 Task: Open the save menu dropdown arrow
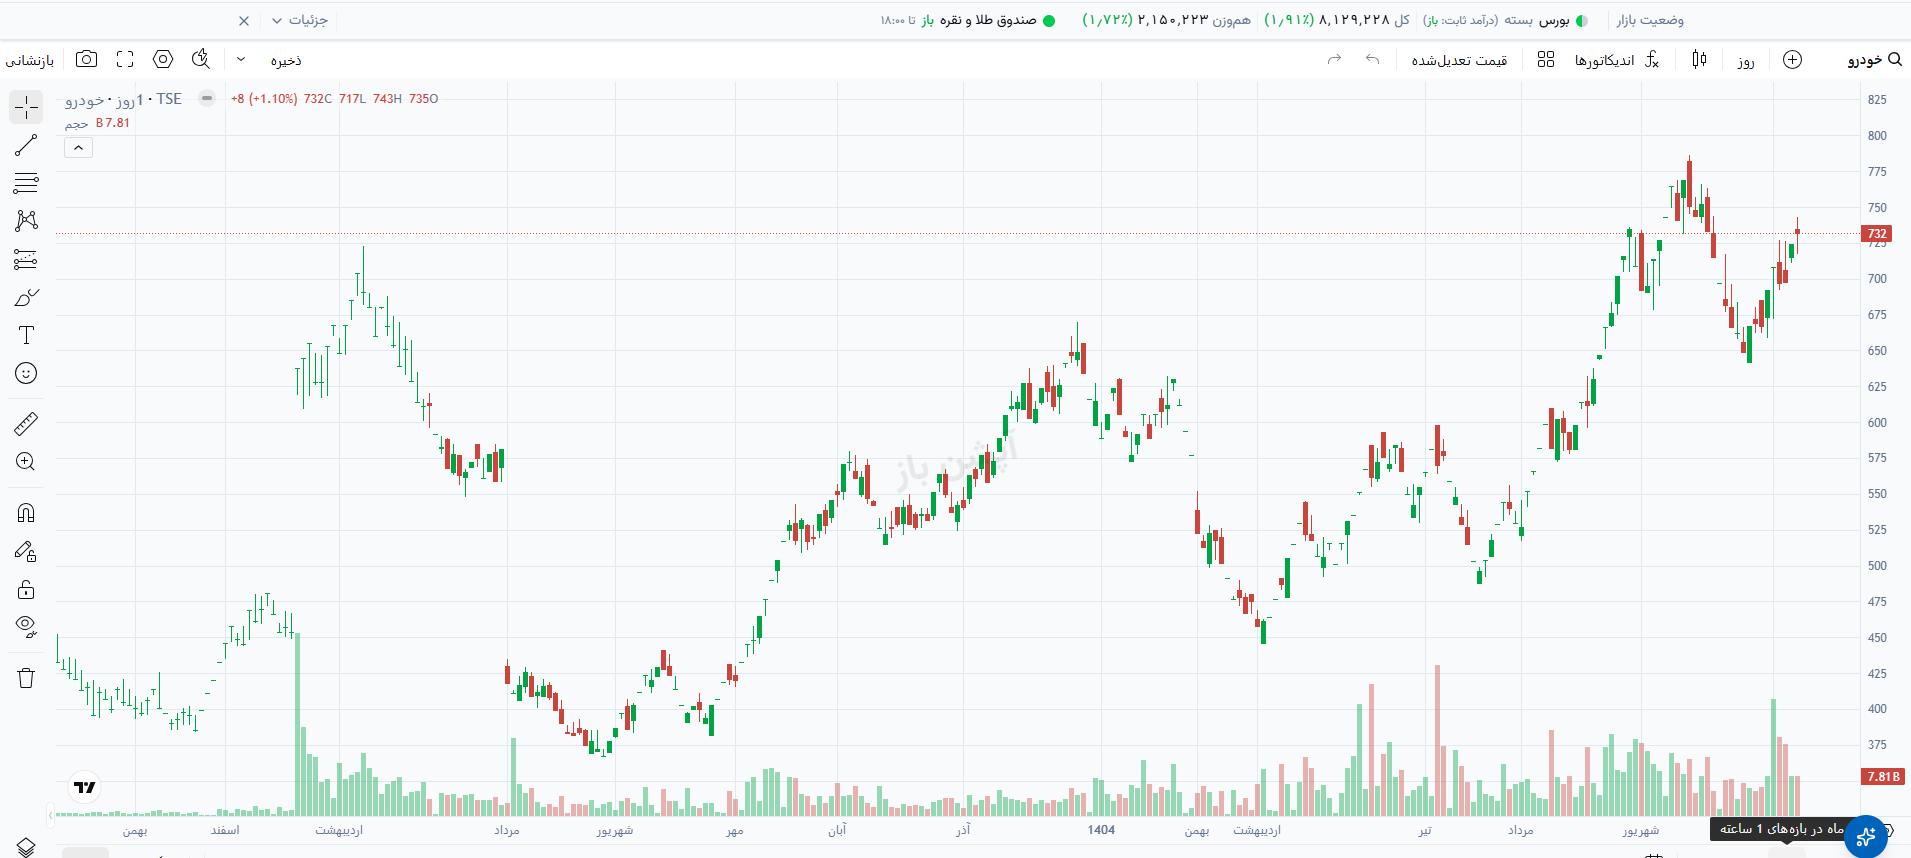[241, 60]
